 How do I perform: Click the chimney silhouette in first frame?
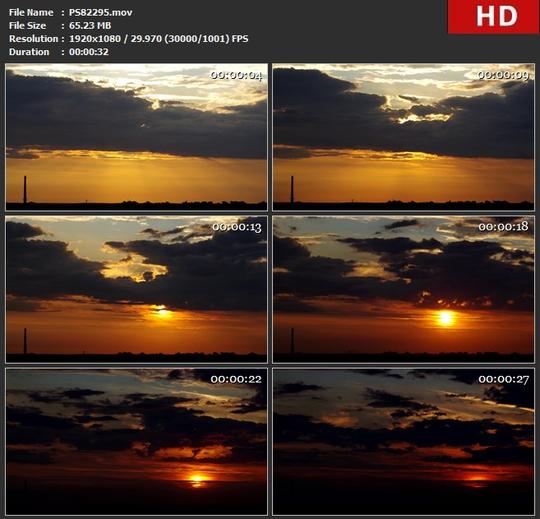[x=25, y=189]
